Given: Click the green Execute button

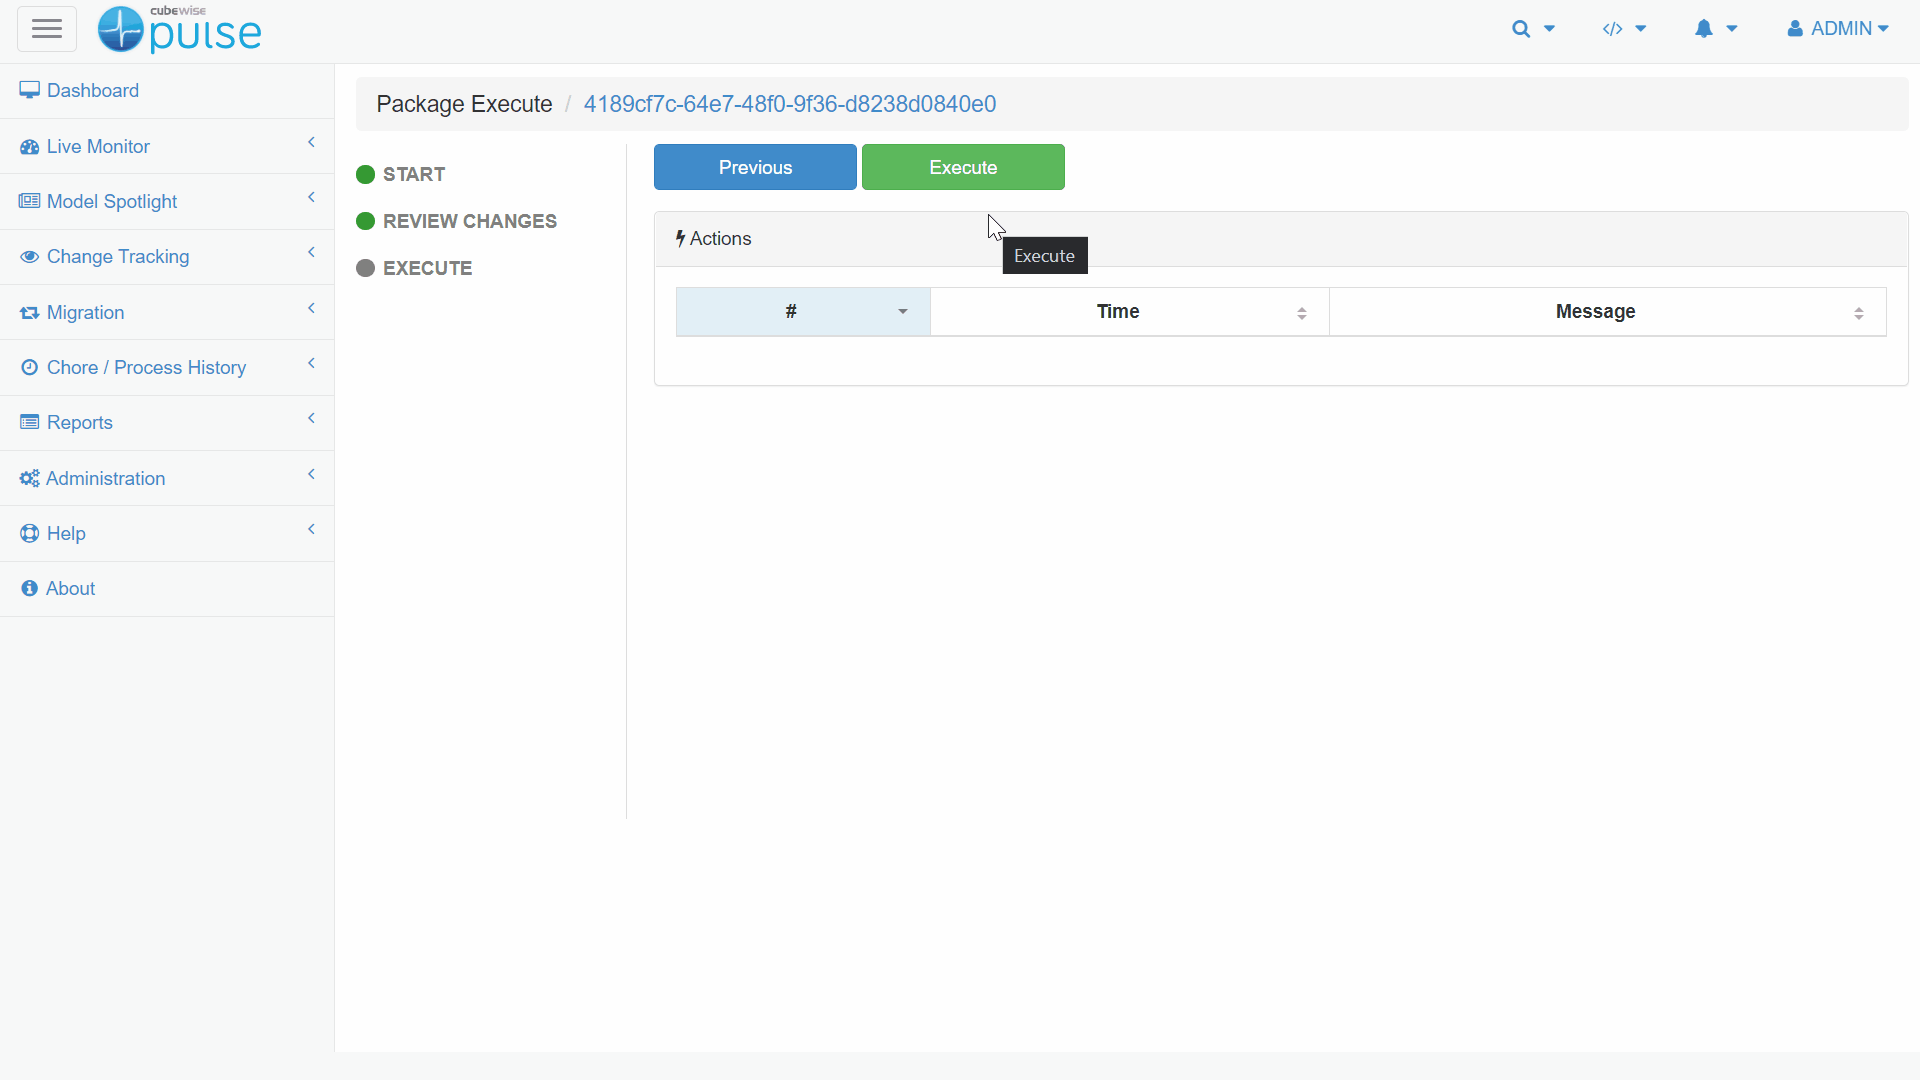Looking at the screenshot, I should [963, 168].
